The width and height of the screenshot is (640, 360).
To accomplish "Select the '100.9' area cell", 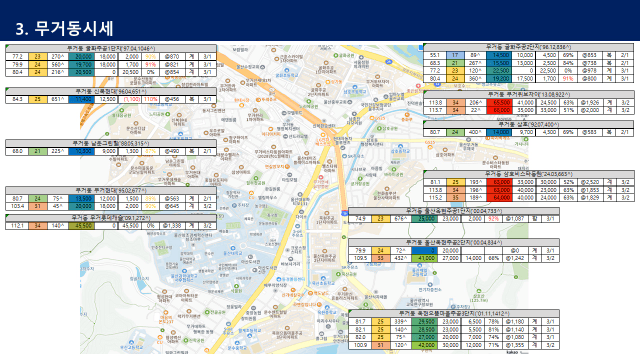I will click(x=360, y=345).
